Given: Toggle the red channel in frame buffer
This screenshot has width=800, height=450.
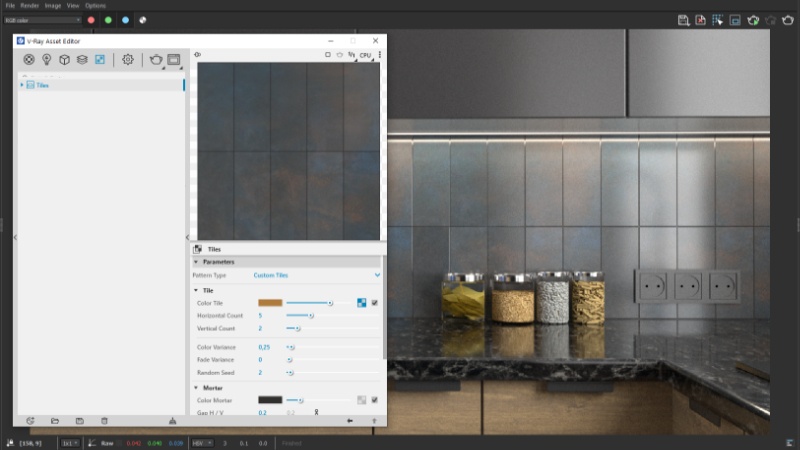Looking at the screenshot, I should click(91, 20).
